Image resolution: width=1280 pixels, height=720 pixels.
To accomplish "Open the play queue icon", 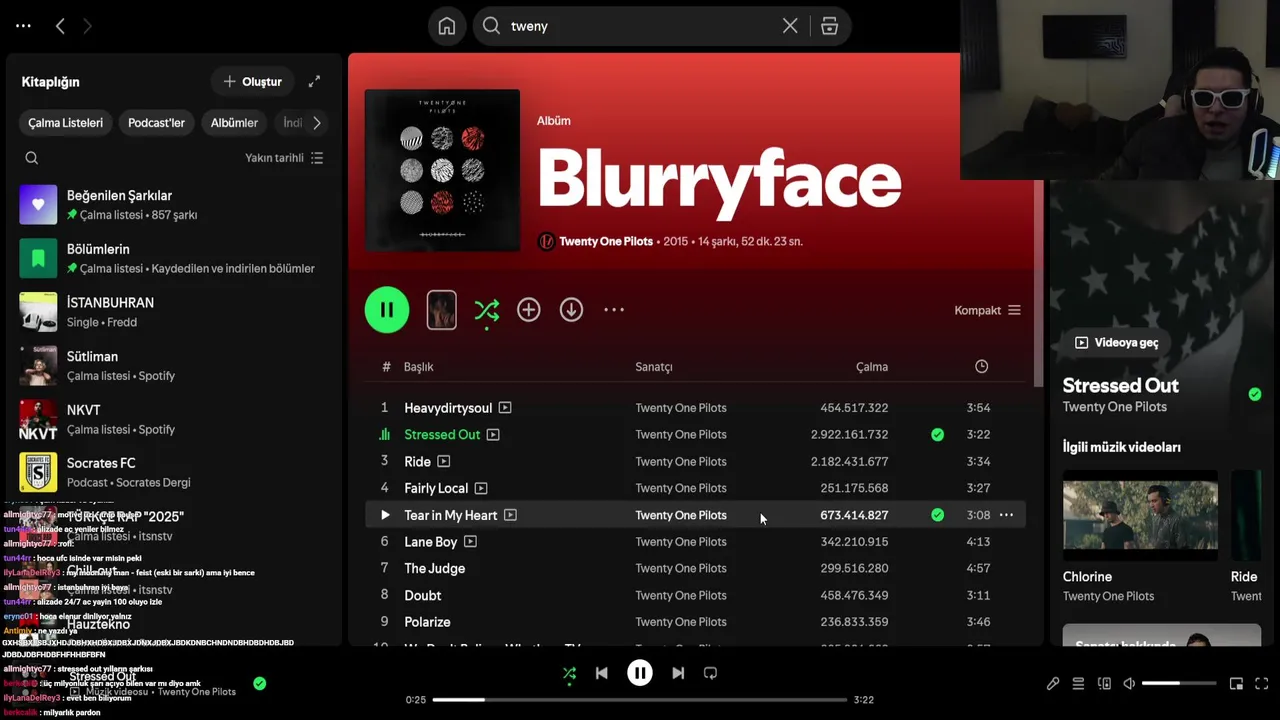I will coord(1078,684).
